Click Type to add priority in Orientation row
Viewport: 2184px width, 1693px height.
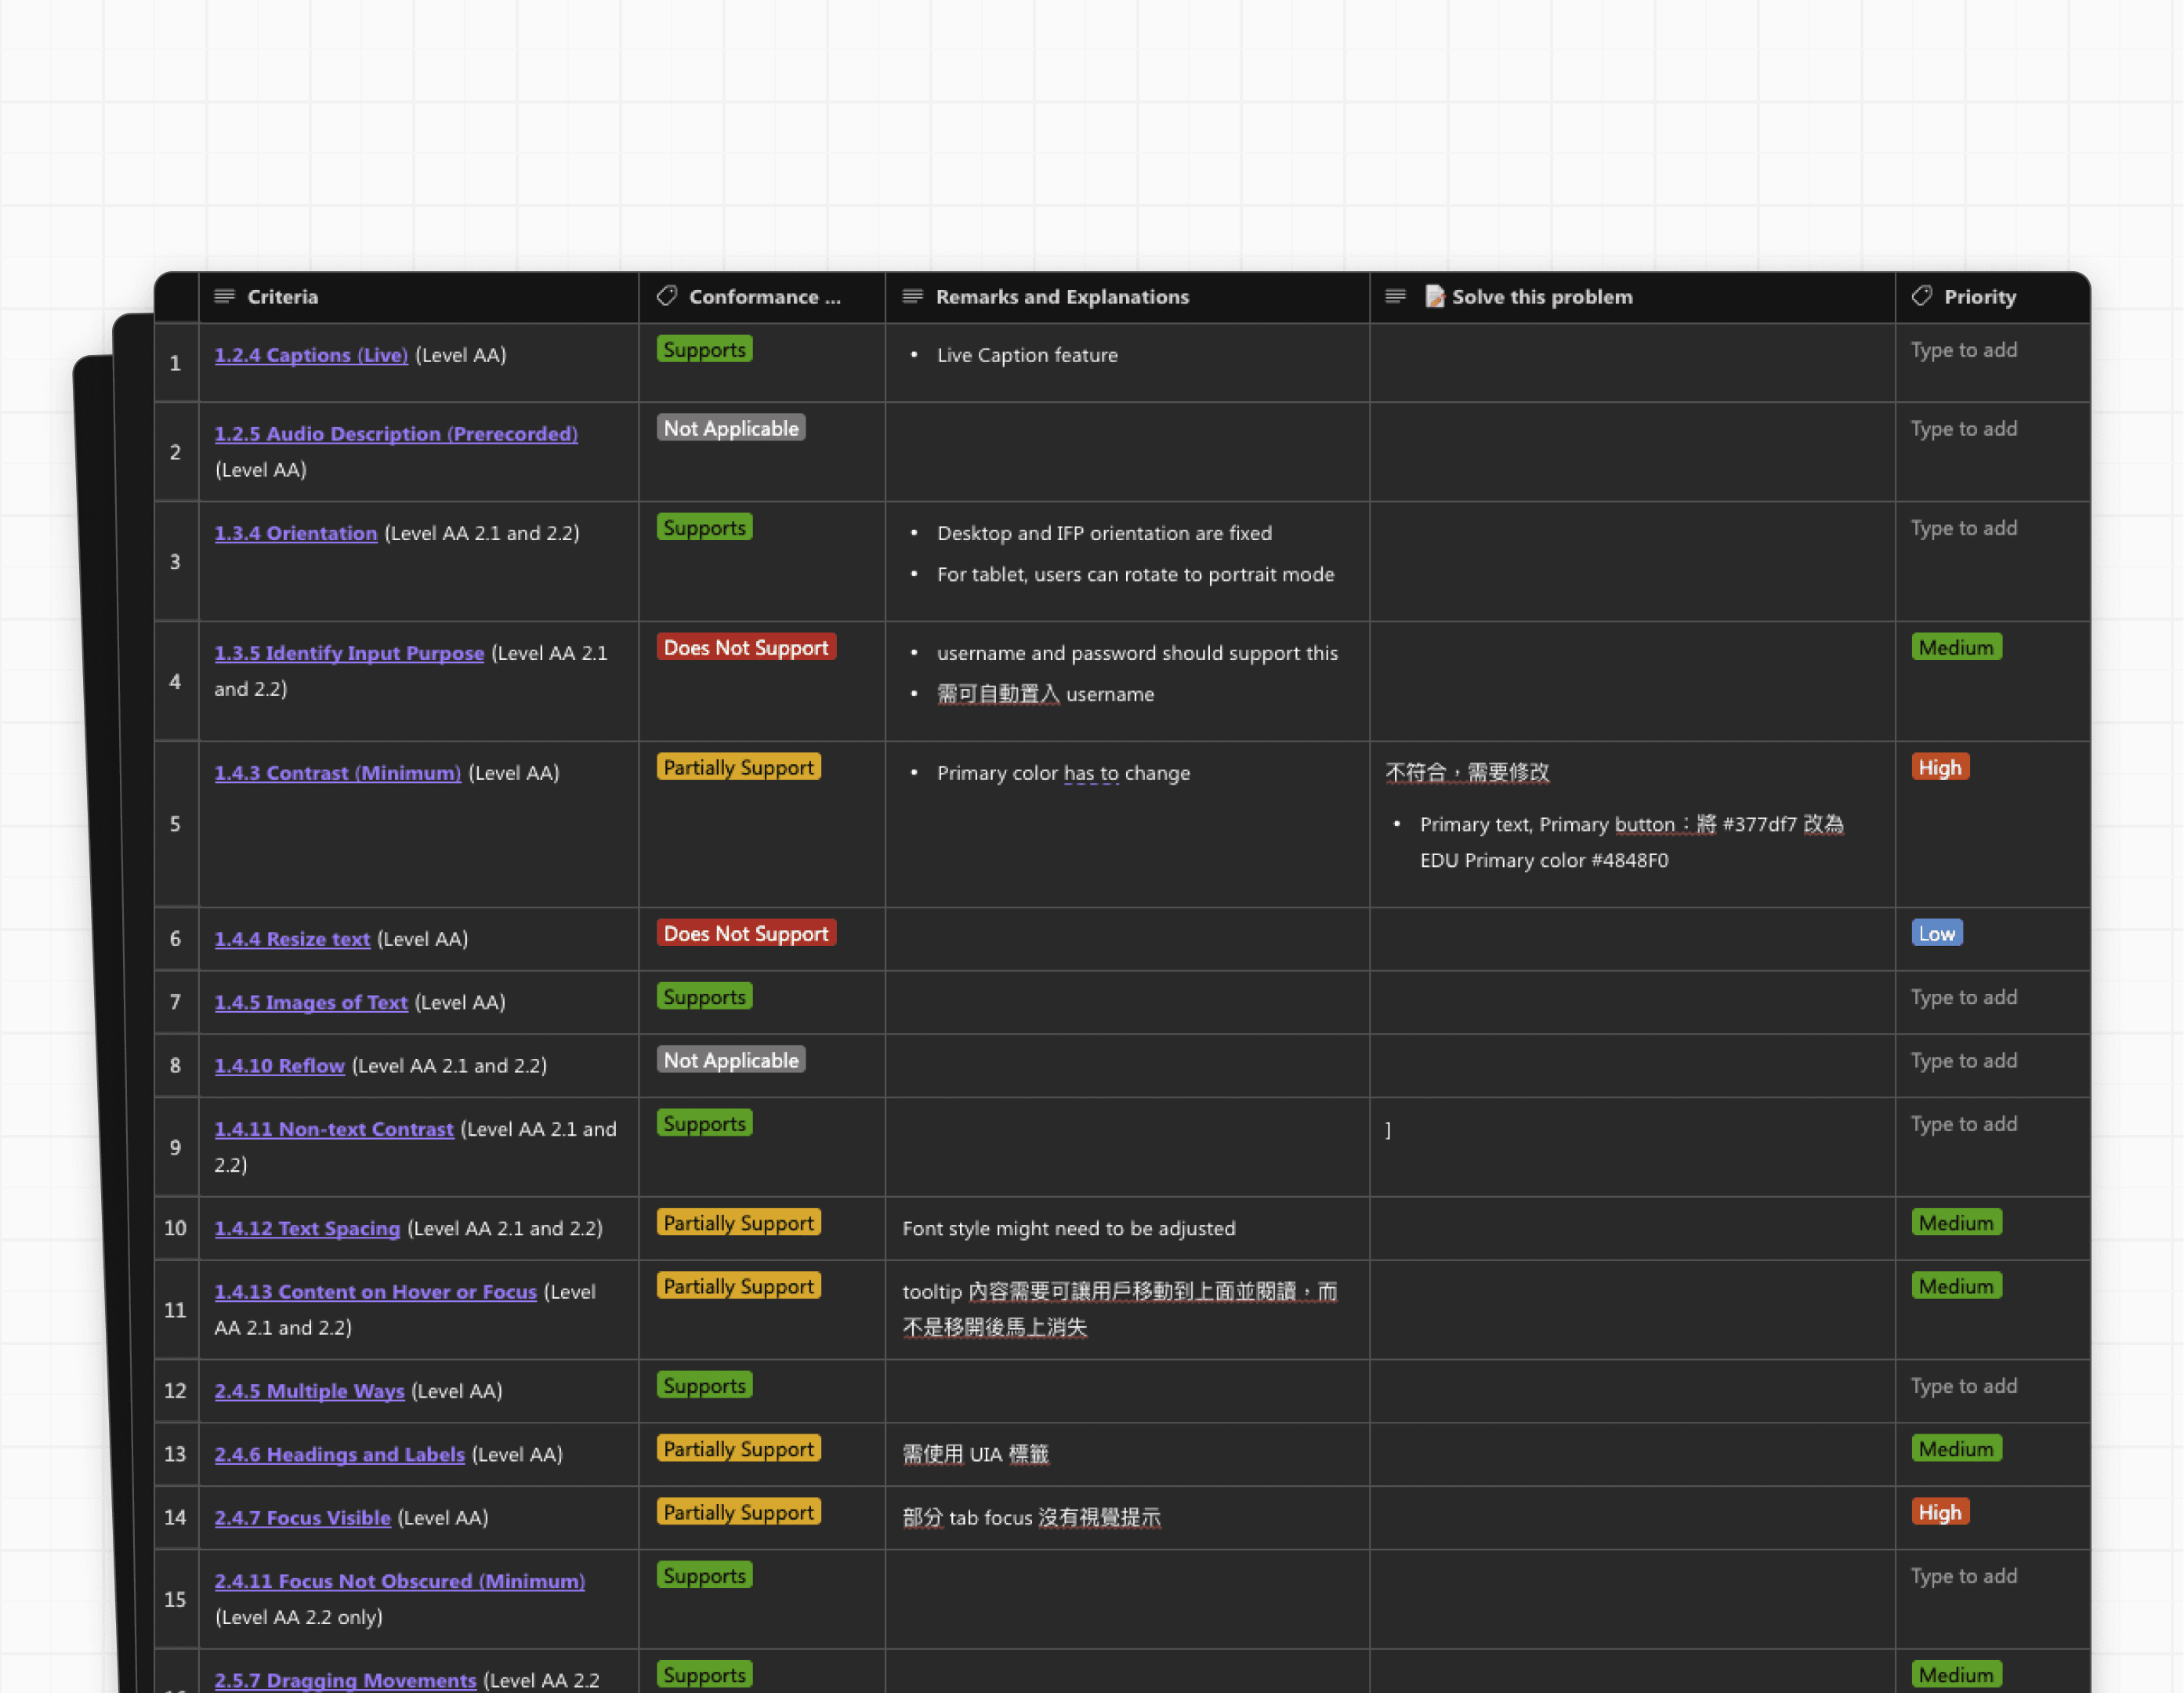click(1964, 528)
